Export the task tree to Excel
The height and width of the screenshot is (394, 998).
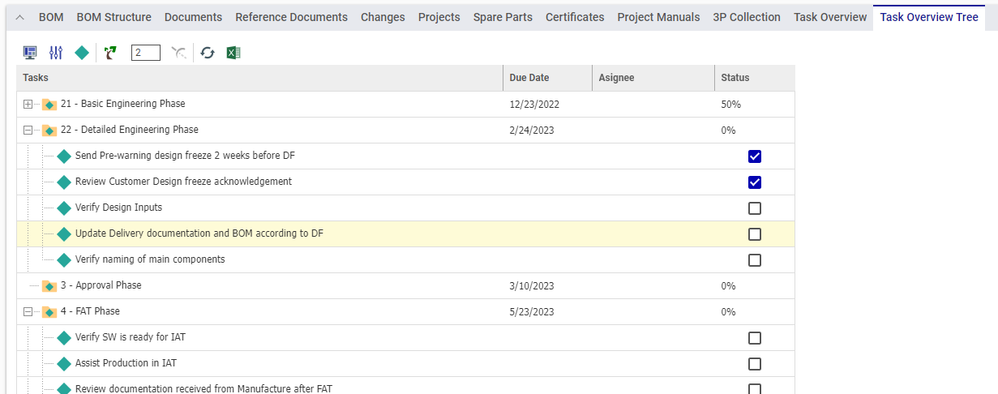click(233, 53)
